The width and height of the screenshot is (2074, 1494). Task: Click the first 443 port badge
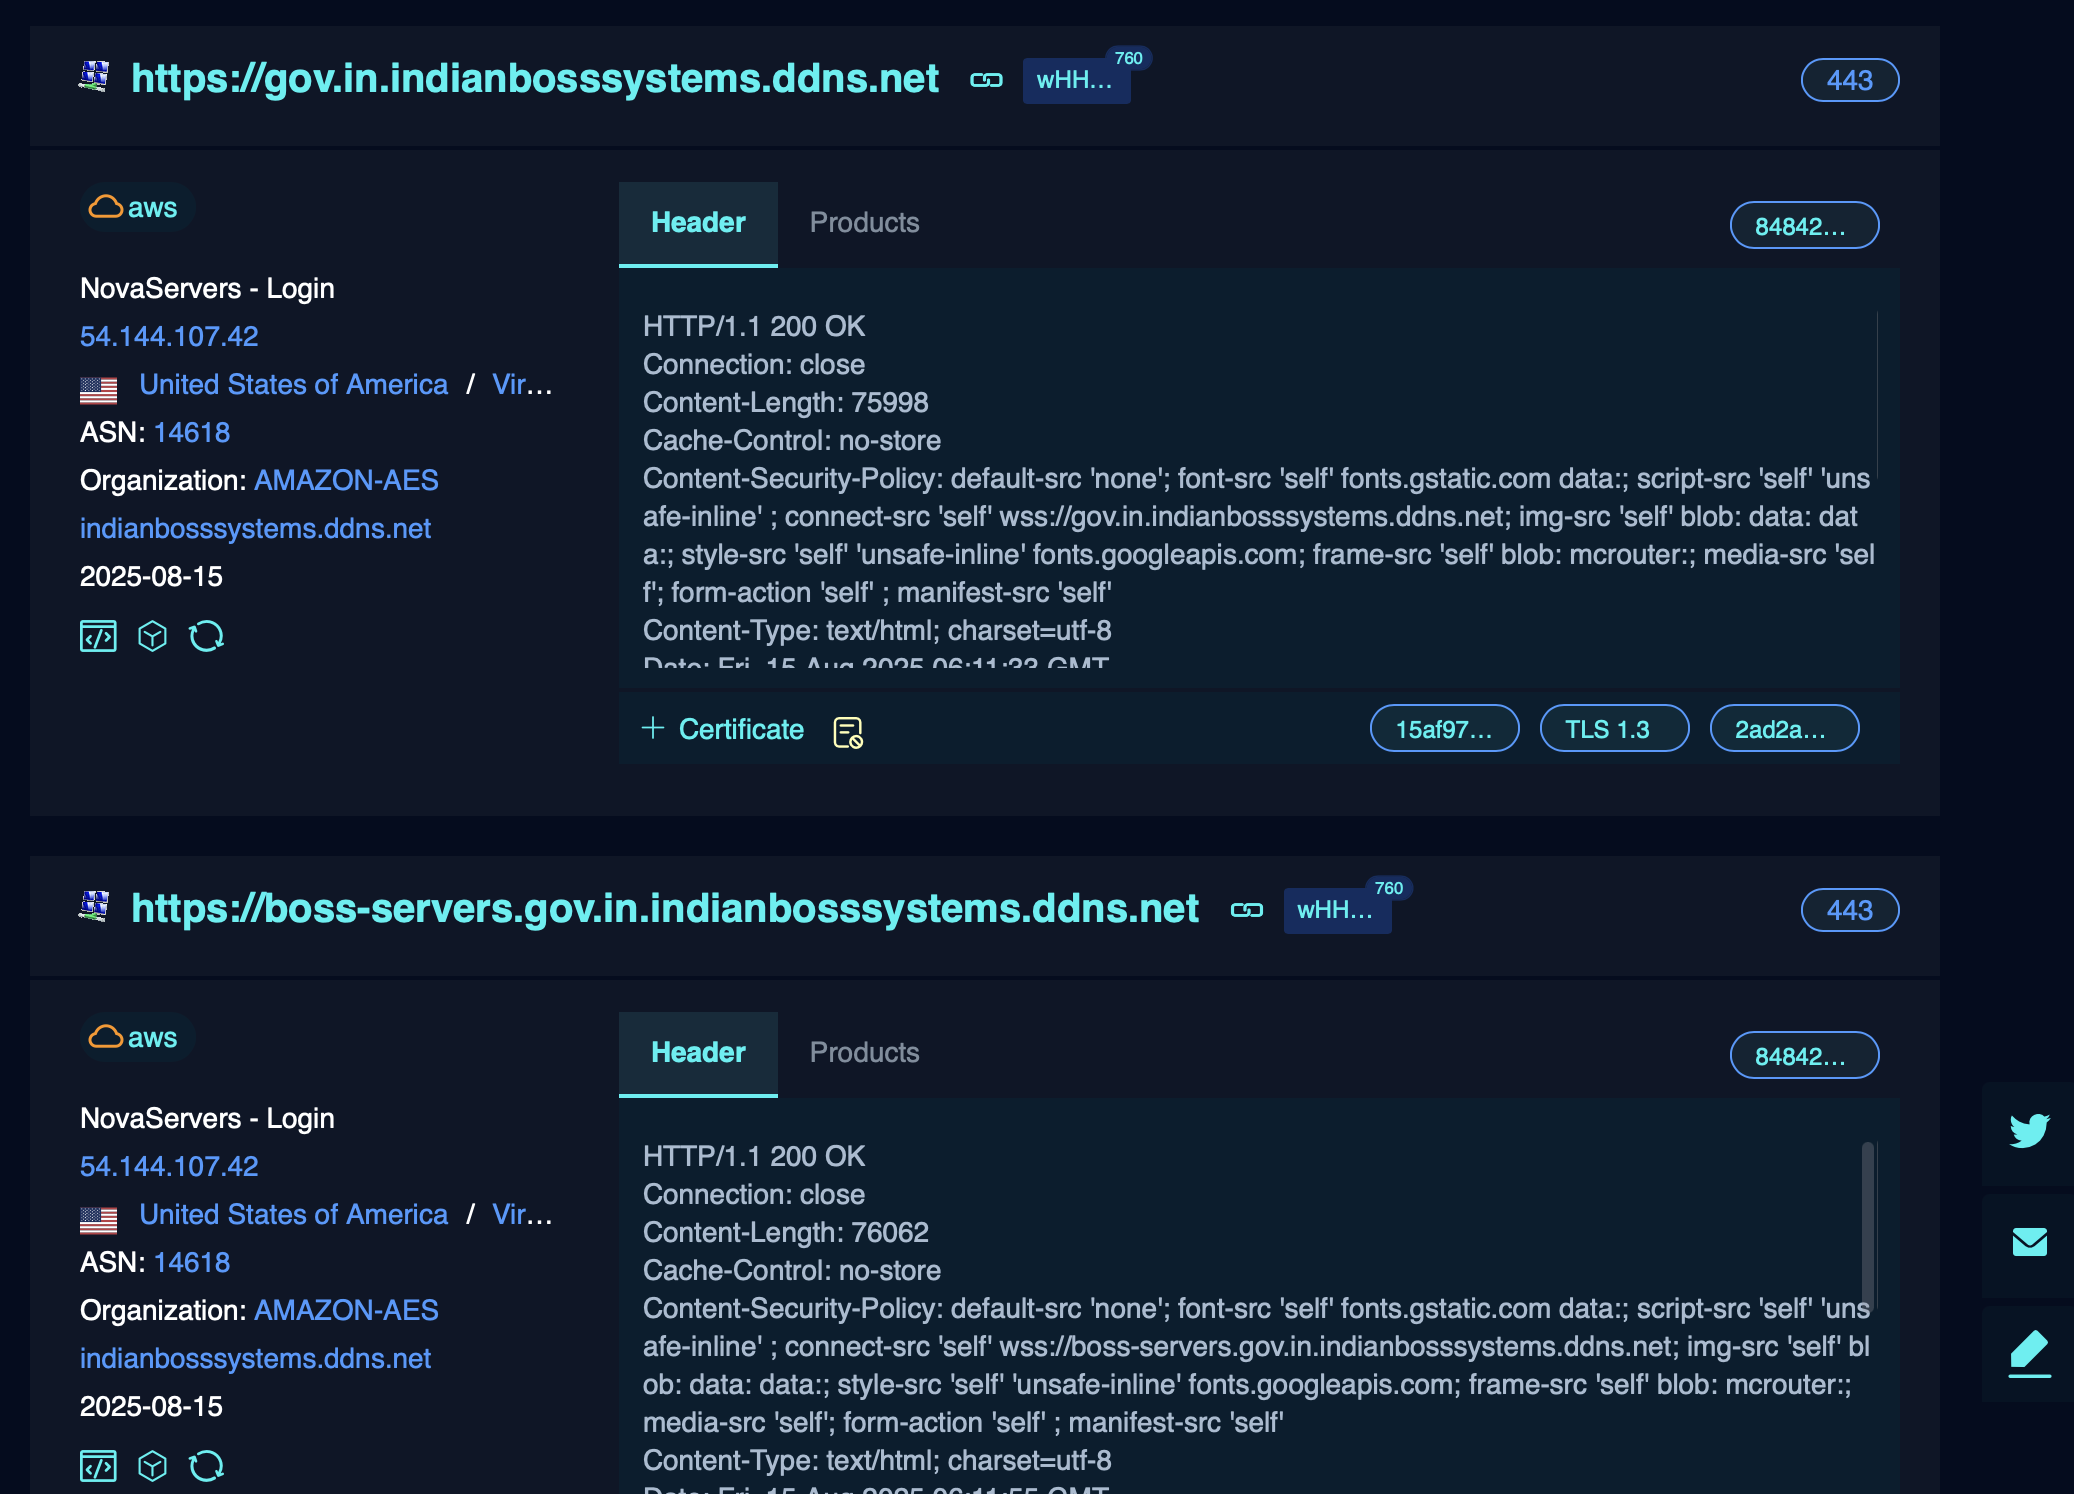1849,80
